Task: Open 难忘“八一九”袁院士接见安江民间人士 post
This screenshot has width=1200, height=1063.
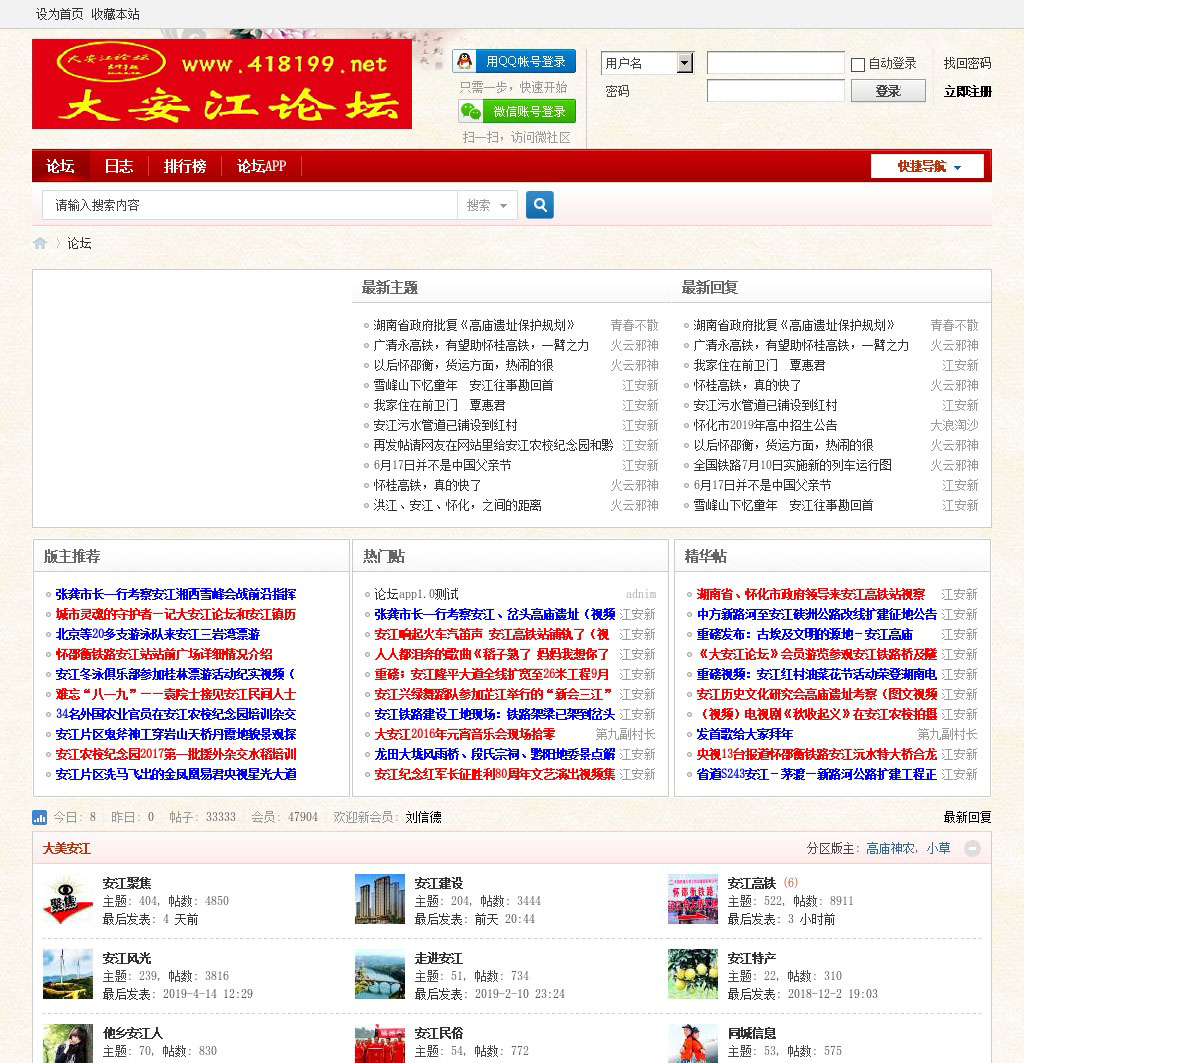Action: coord(176,694)
